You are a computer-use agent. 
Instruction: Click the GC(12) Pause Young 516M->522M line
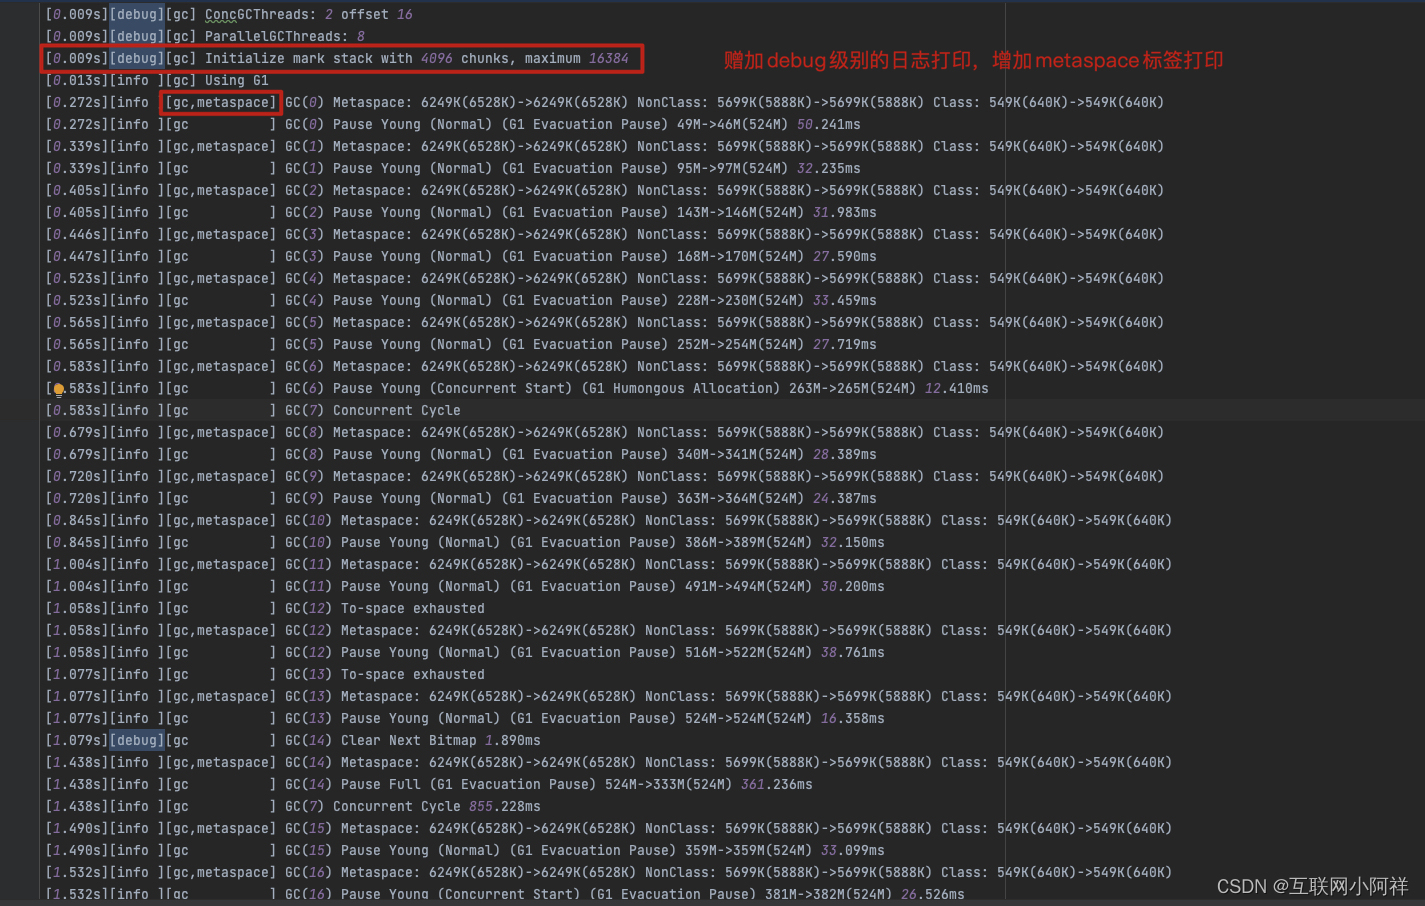pos(465,652)
